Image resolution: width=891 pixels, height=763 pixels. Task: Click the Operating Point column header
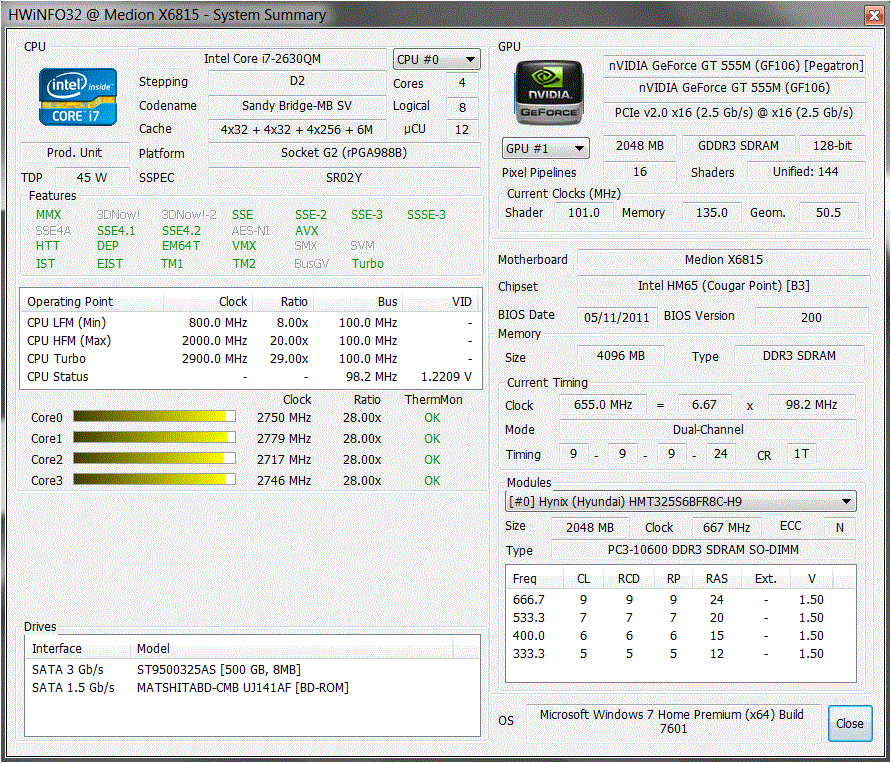tap(93, 301)
